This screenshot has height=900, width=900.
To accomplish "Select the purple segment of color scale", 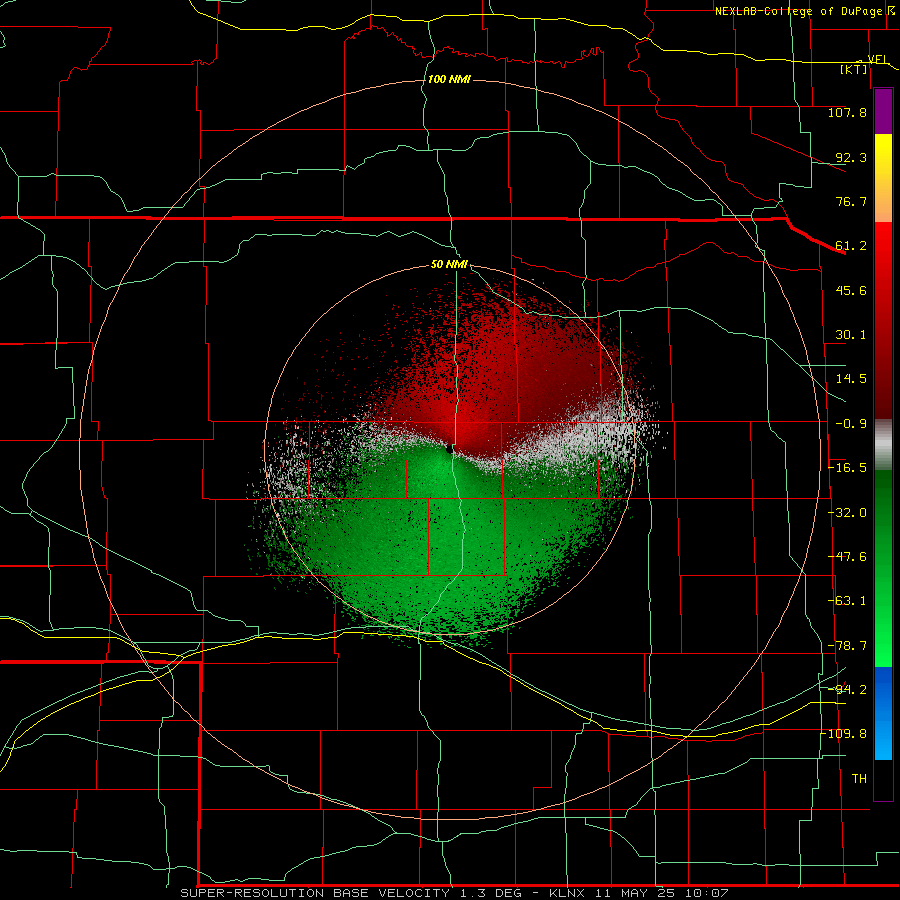I will [883, 111].
